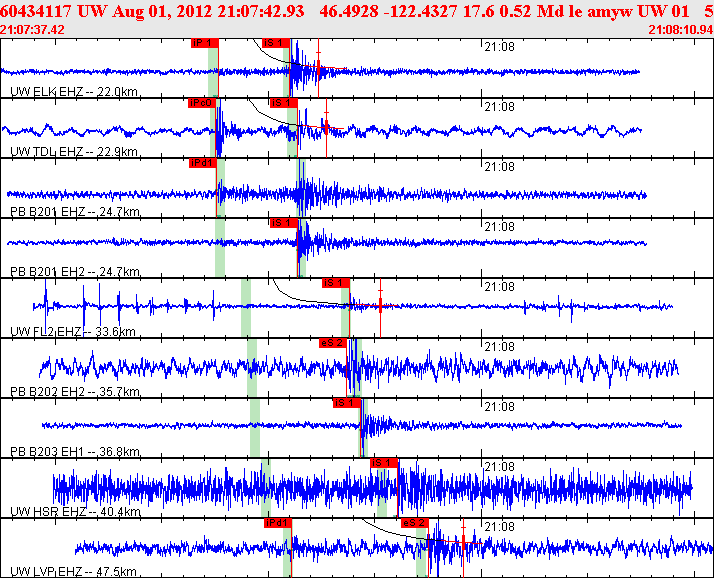Viewport: 714px width, 578px height.
Task: Click the start time 21:07:37.42 label
Action: (x=33, y=30)
